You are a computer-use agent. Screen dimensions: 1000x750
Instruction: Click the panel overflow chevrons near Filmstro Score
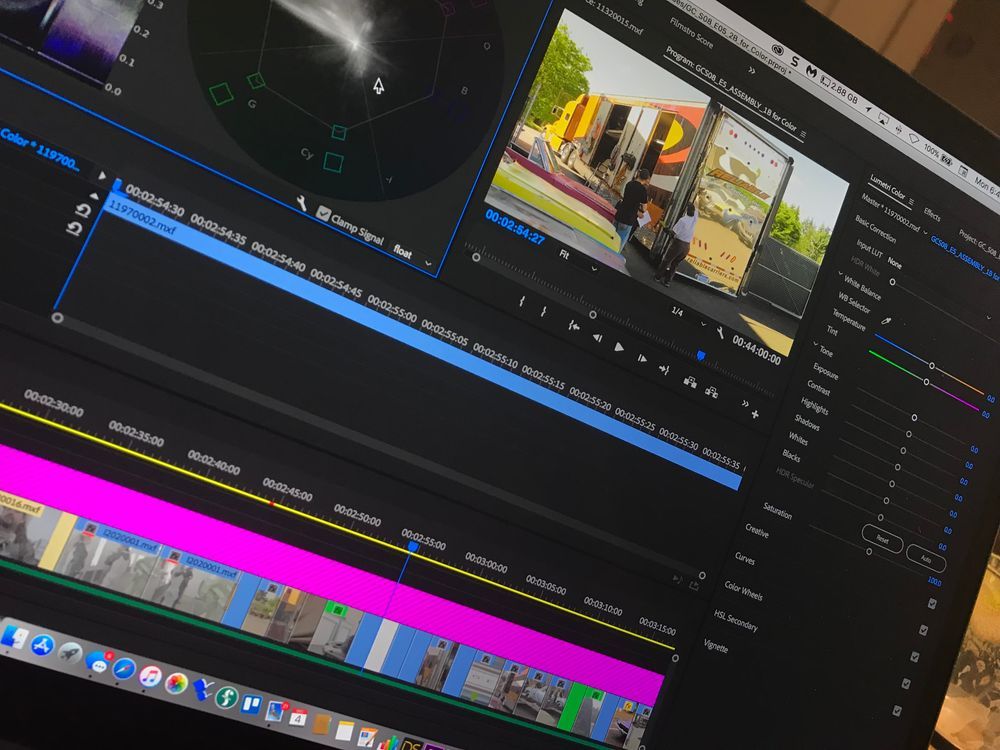pos(753,70)
